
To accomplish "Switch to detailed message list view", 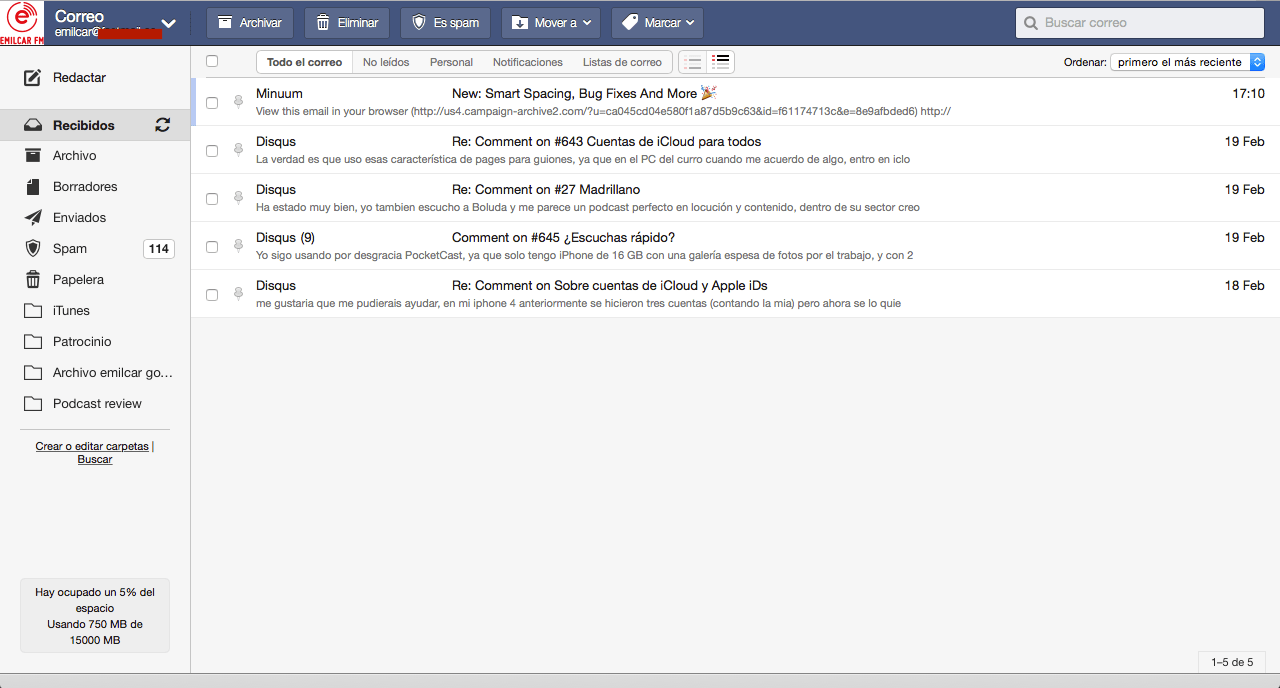I will 720,61.
